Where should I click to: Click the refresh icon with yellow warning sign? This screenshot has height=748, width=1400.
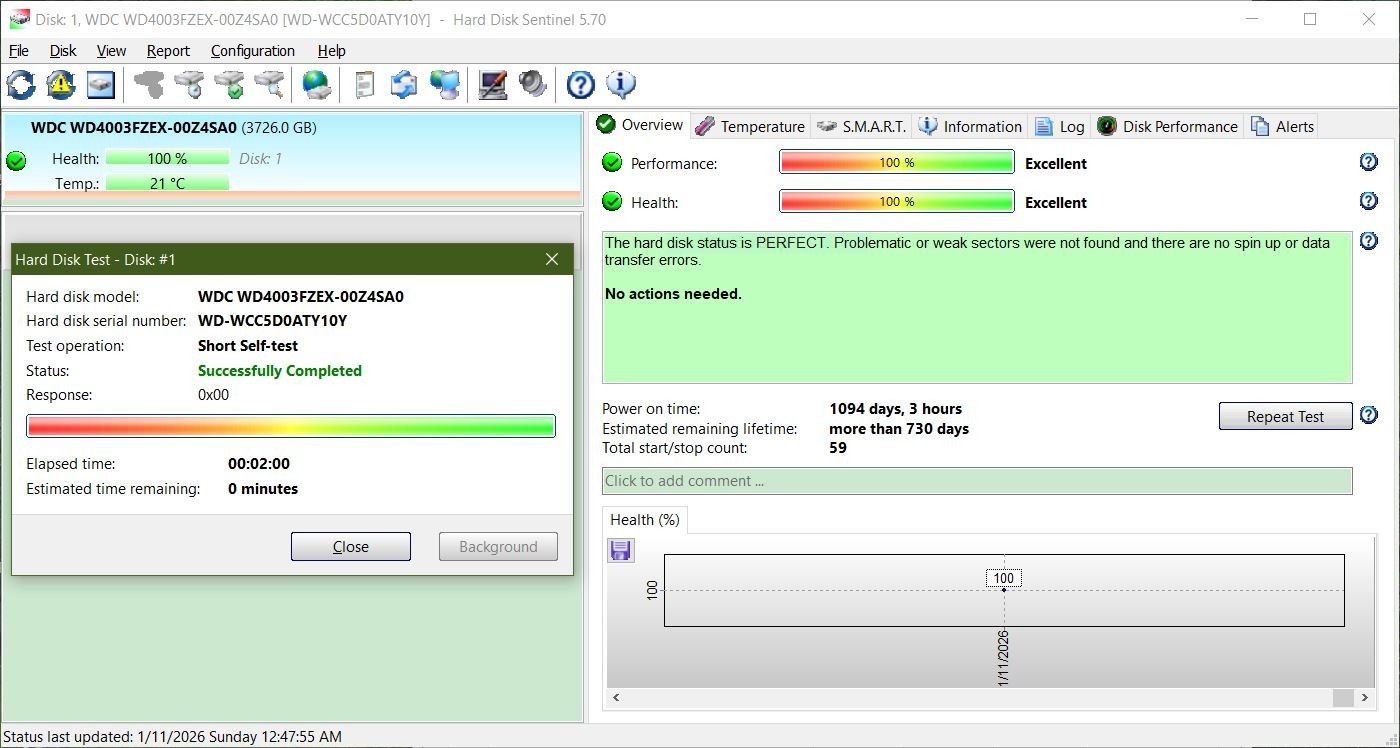point(61,85)
